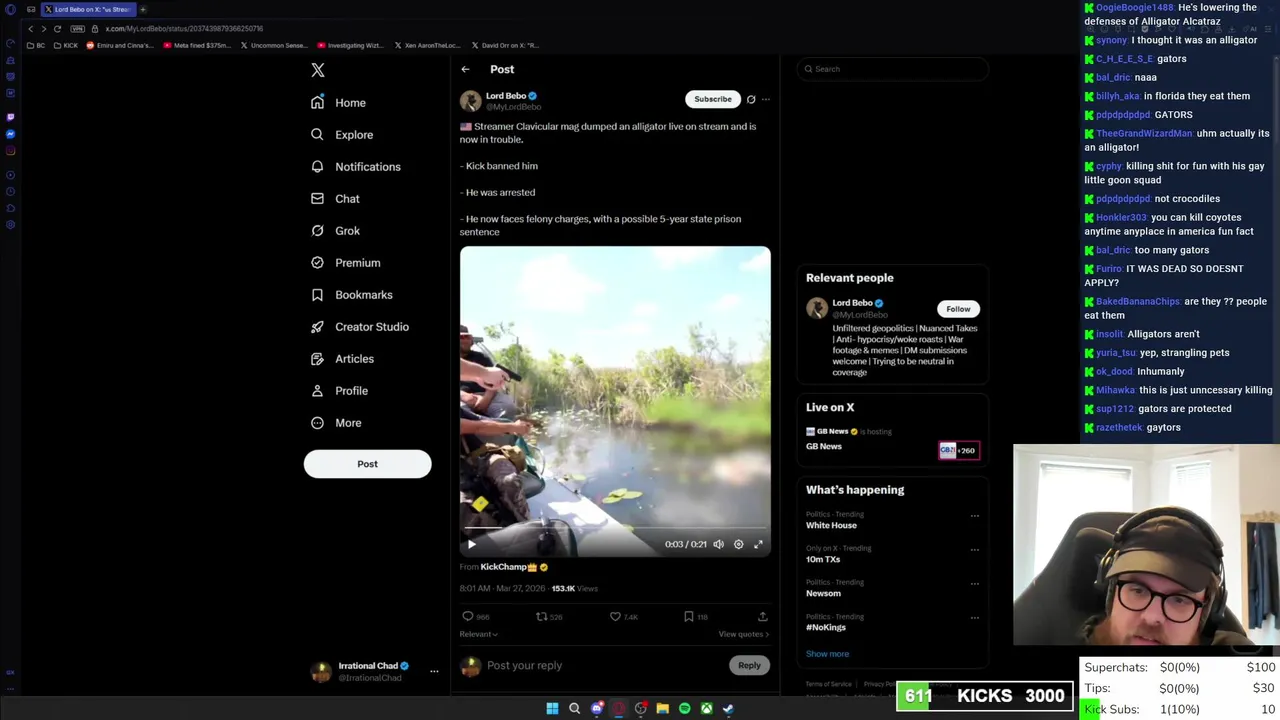Click browser back arrow
The height and width of the screenshot is (720, 1280).
pyautogui.click(x=30, y=29)
